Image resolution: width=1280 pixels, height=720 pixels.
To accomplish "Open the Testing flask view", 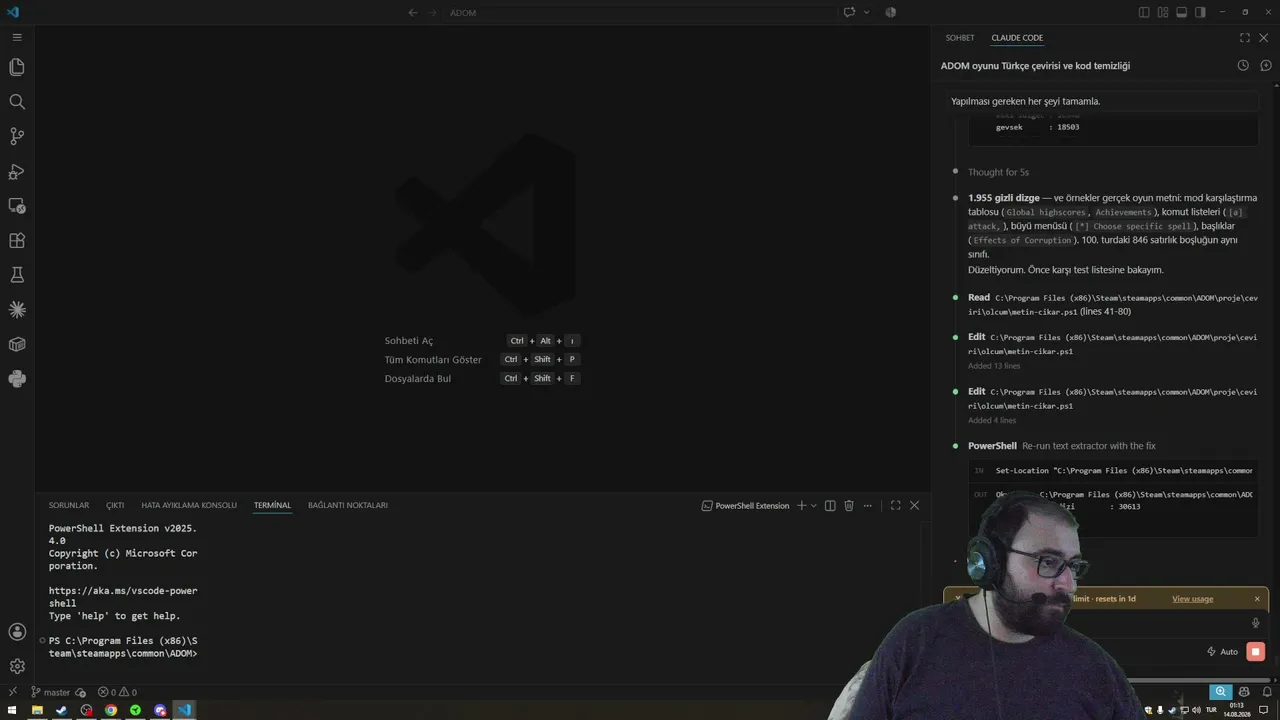I will [17, 275].
